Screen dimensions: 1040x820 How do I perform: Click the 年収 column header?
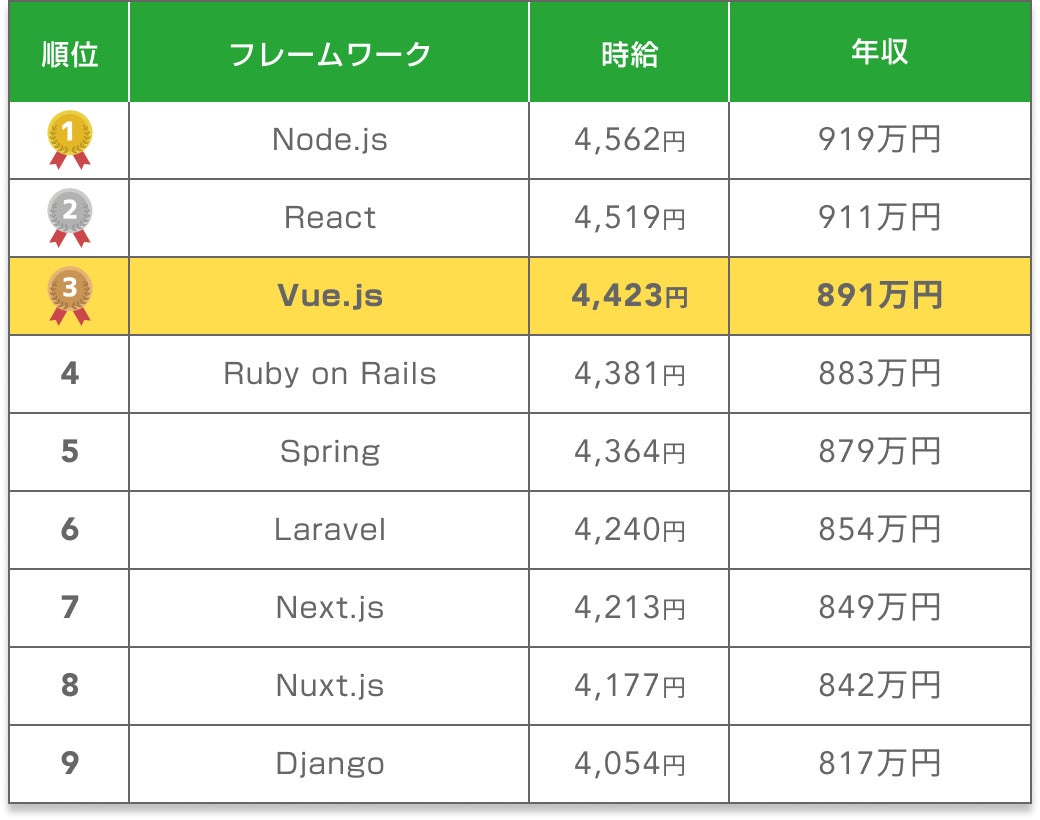coord(880,54)
